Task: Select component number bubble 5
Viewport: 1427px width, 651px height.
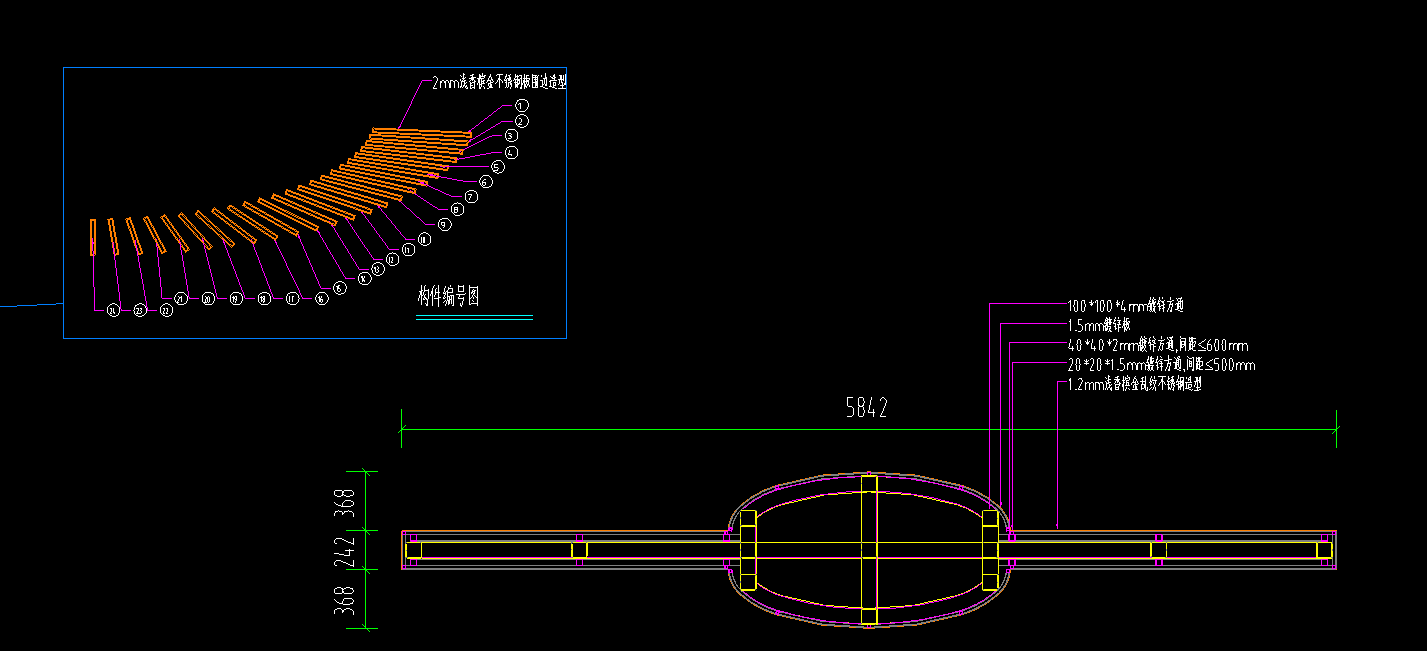Action: click(498, 167)
